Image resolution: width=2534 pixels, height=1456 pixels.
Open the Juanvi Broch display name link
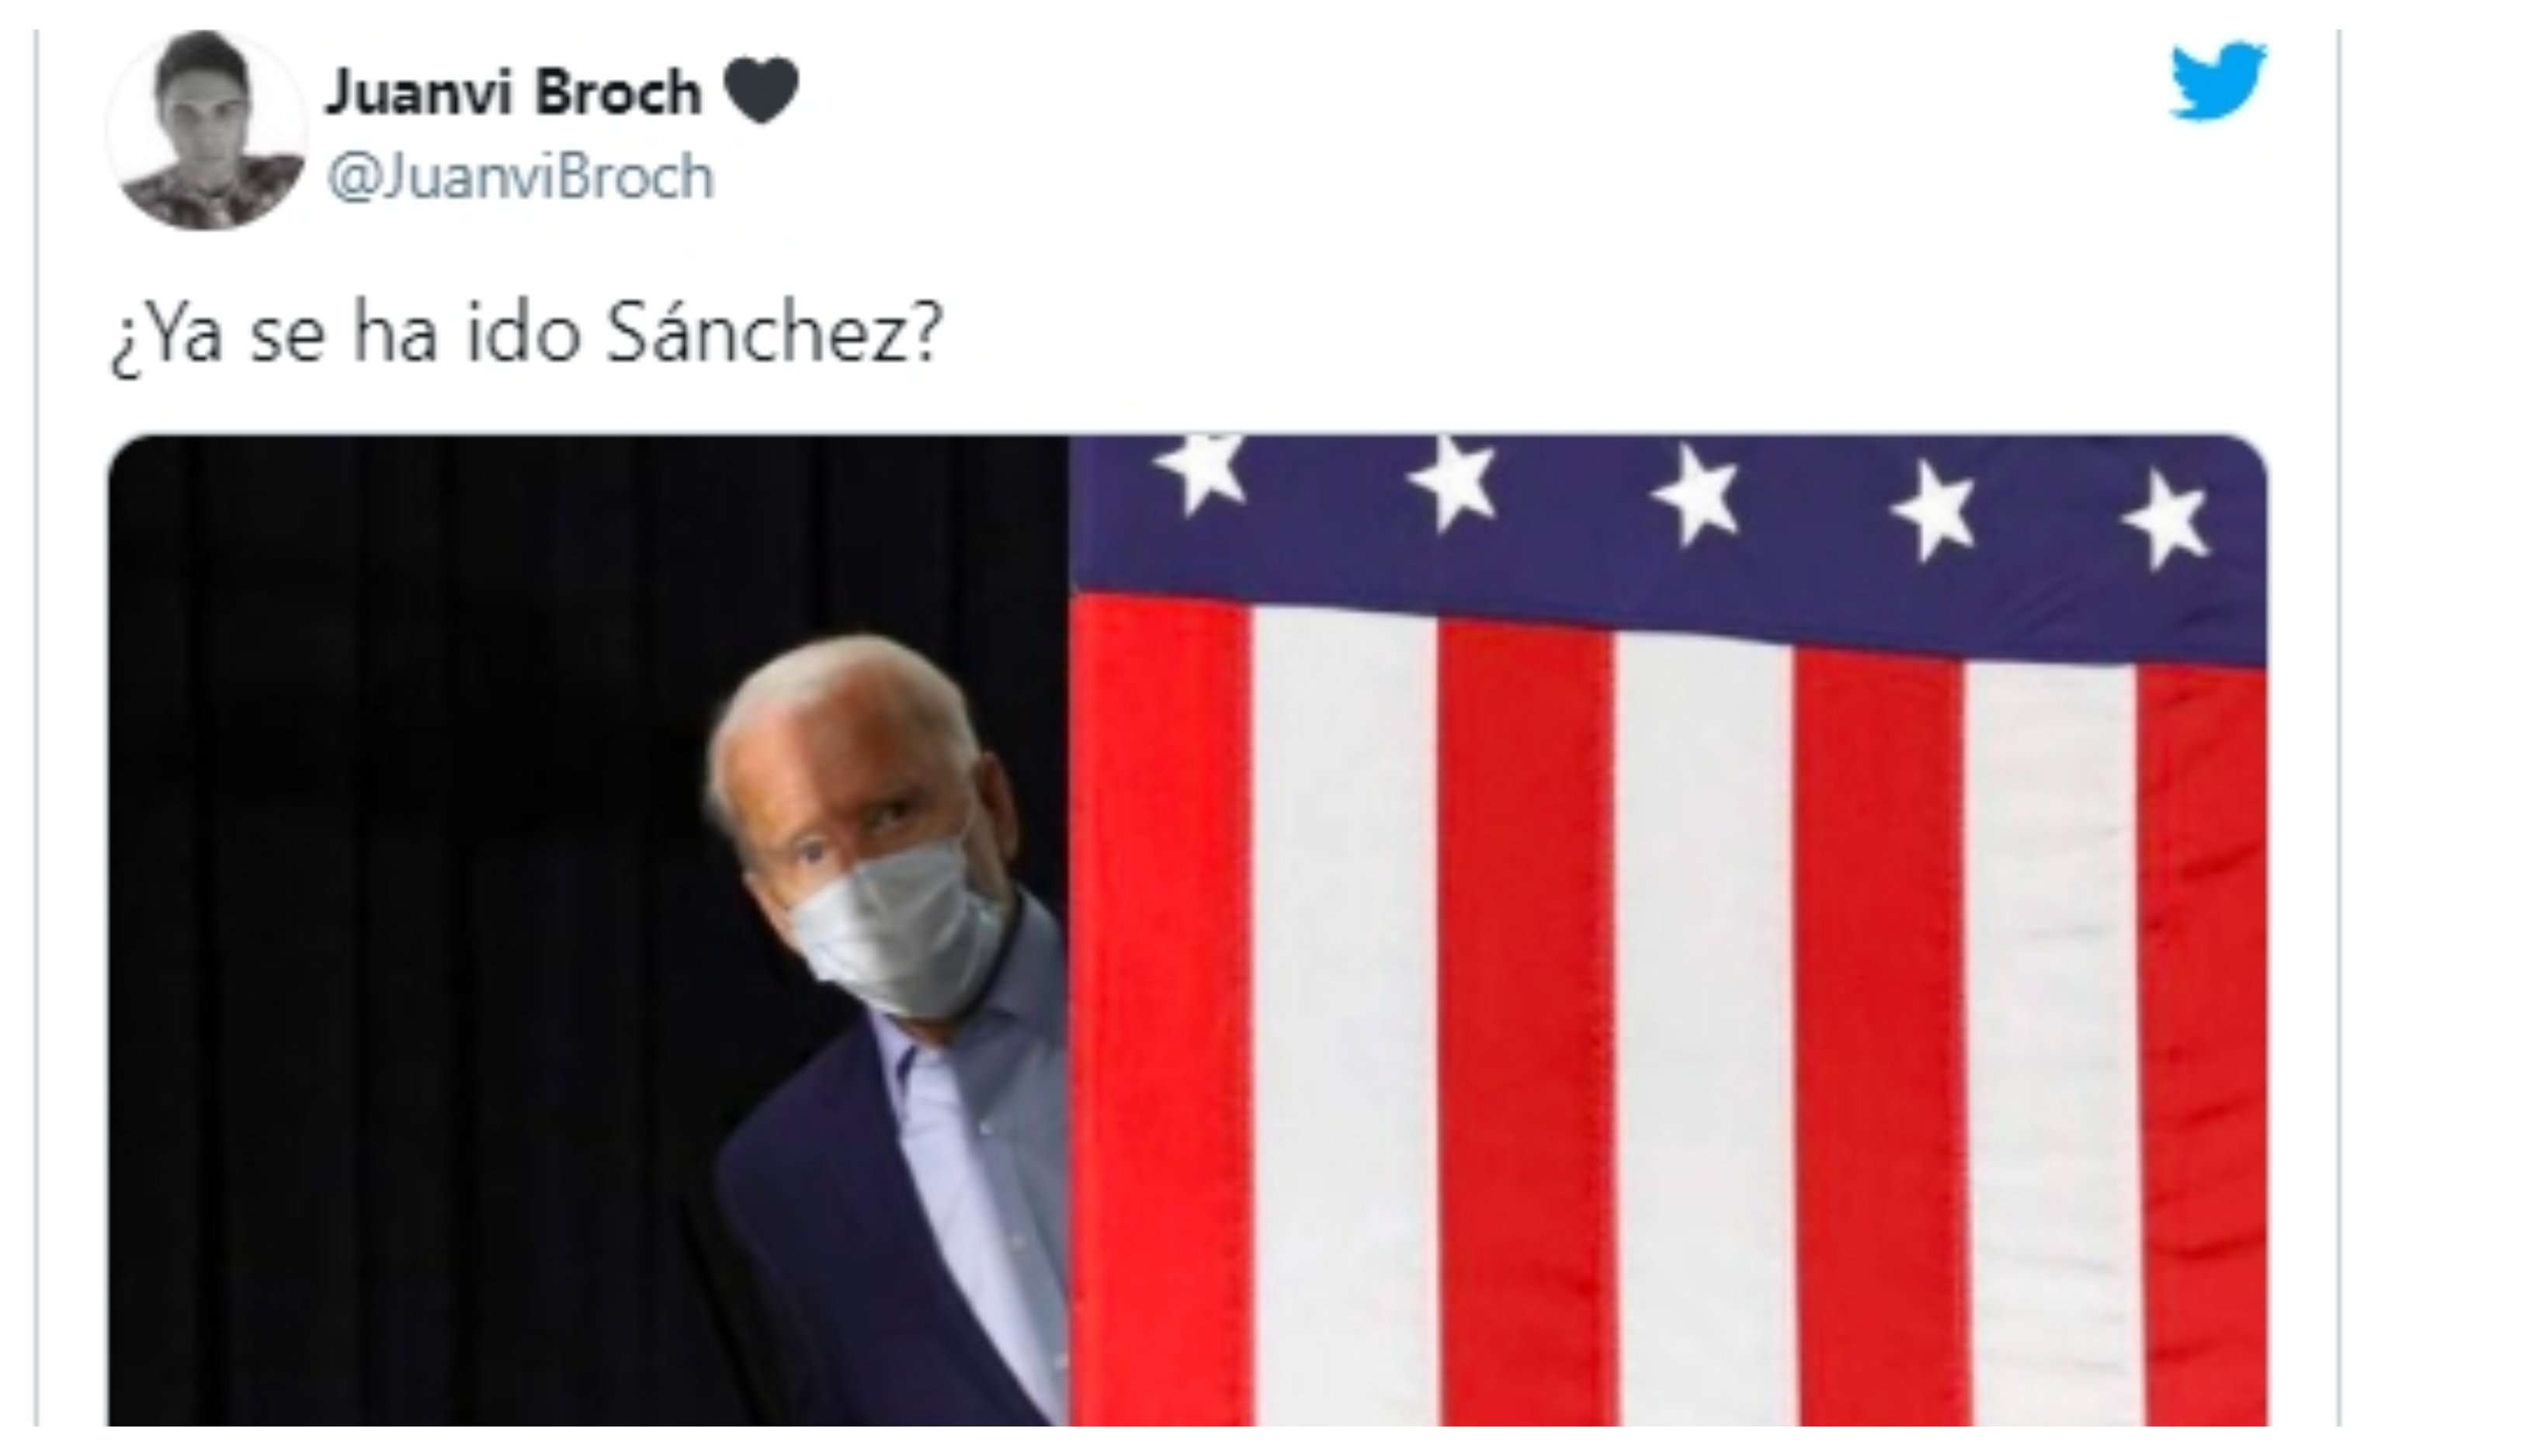pyautogui.click(x=514, y=92)
